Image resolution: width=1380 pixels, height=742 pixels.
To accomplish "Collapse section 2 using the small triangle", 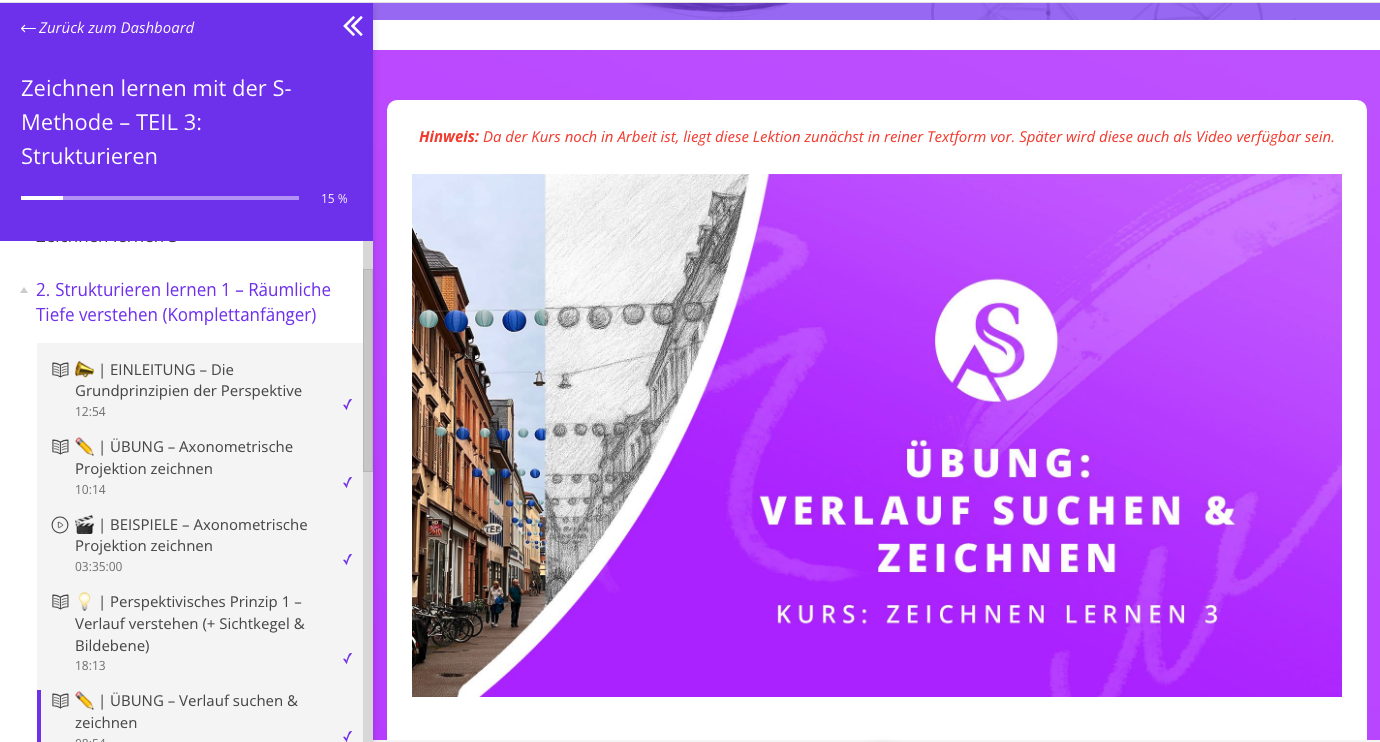I will pos(24,290).
